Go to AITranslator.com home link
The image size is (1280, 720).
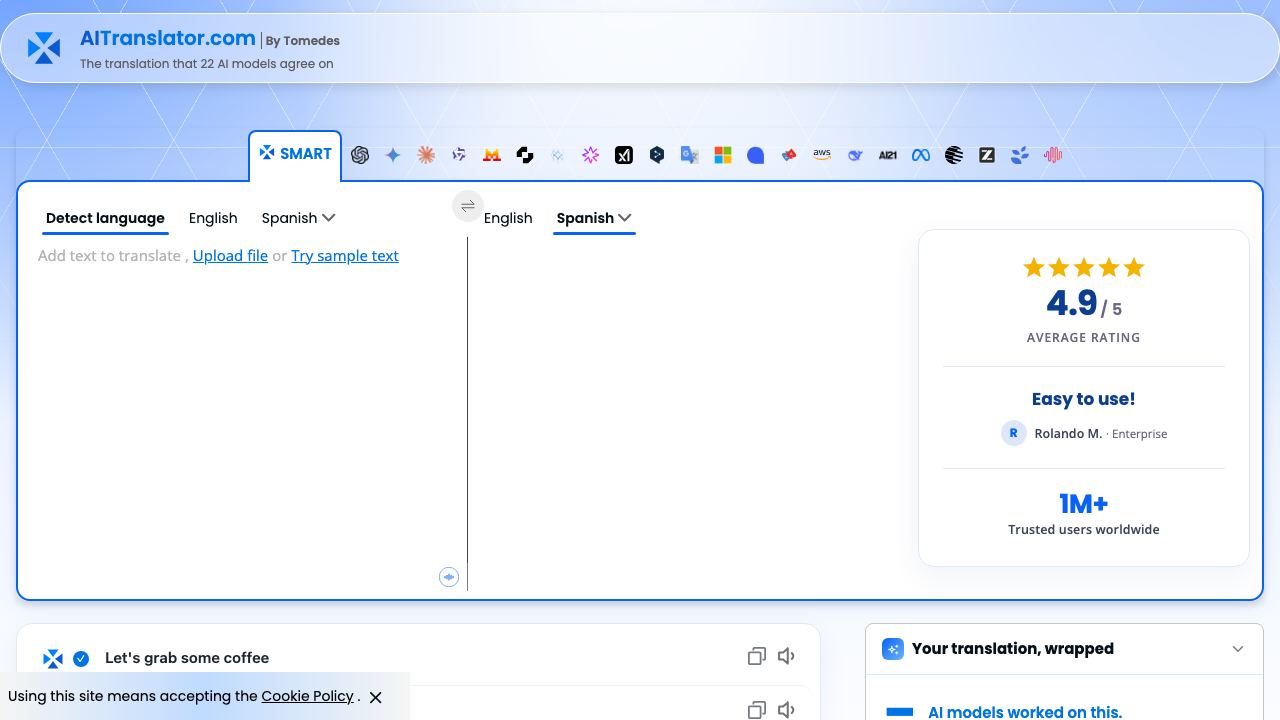168,38
